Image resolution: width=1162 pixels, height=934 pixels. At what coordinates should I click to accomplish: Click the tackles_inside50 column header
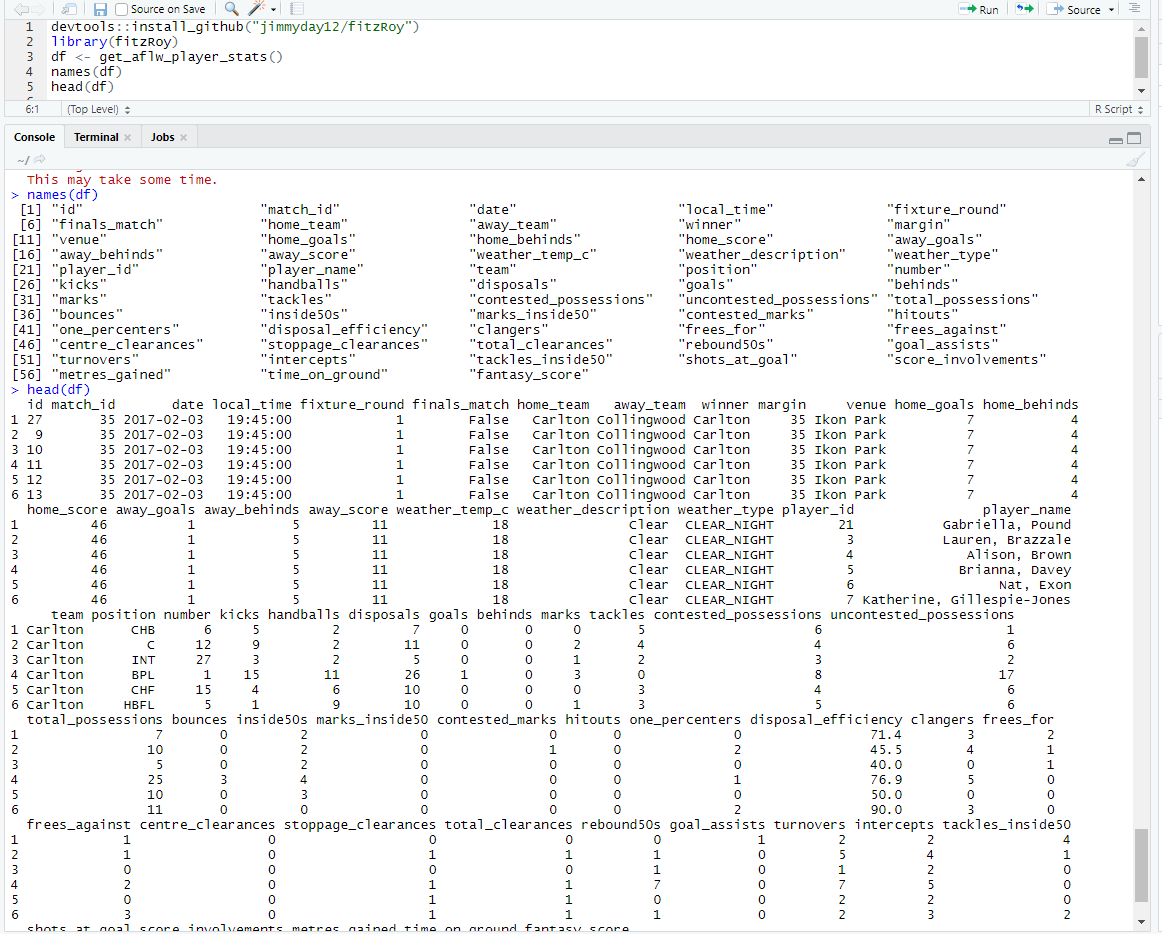tap(1006, 825)
